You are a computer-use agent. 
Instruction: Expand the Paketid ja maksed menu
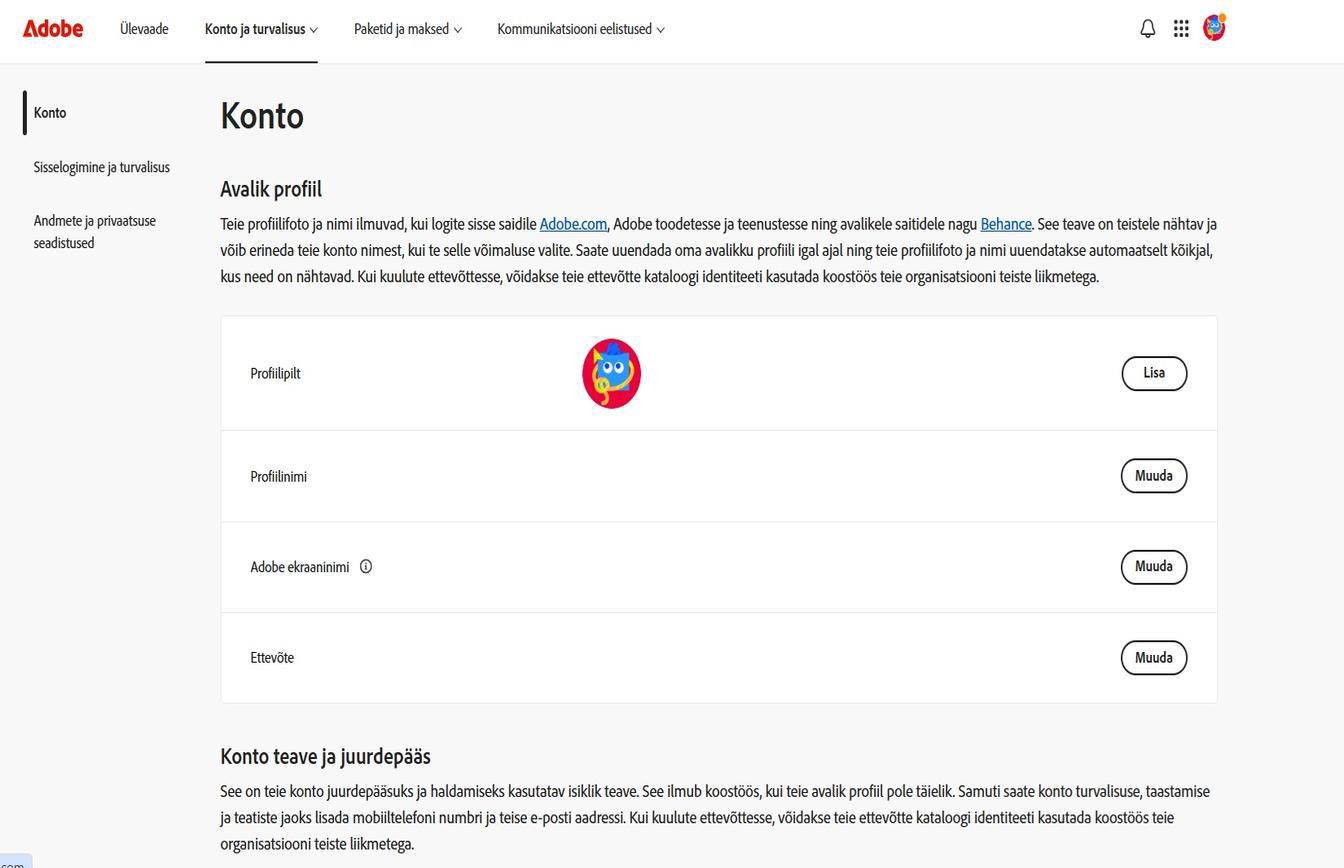(x=407, y=29)
